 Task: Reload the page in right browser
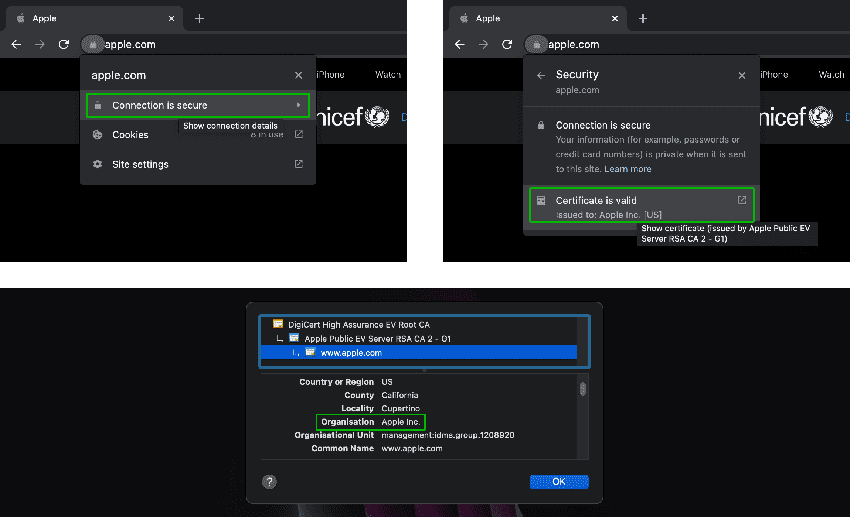point(507,44)
